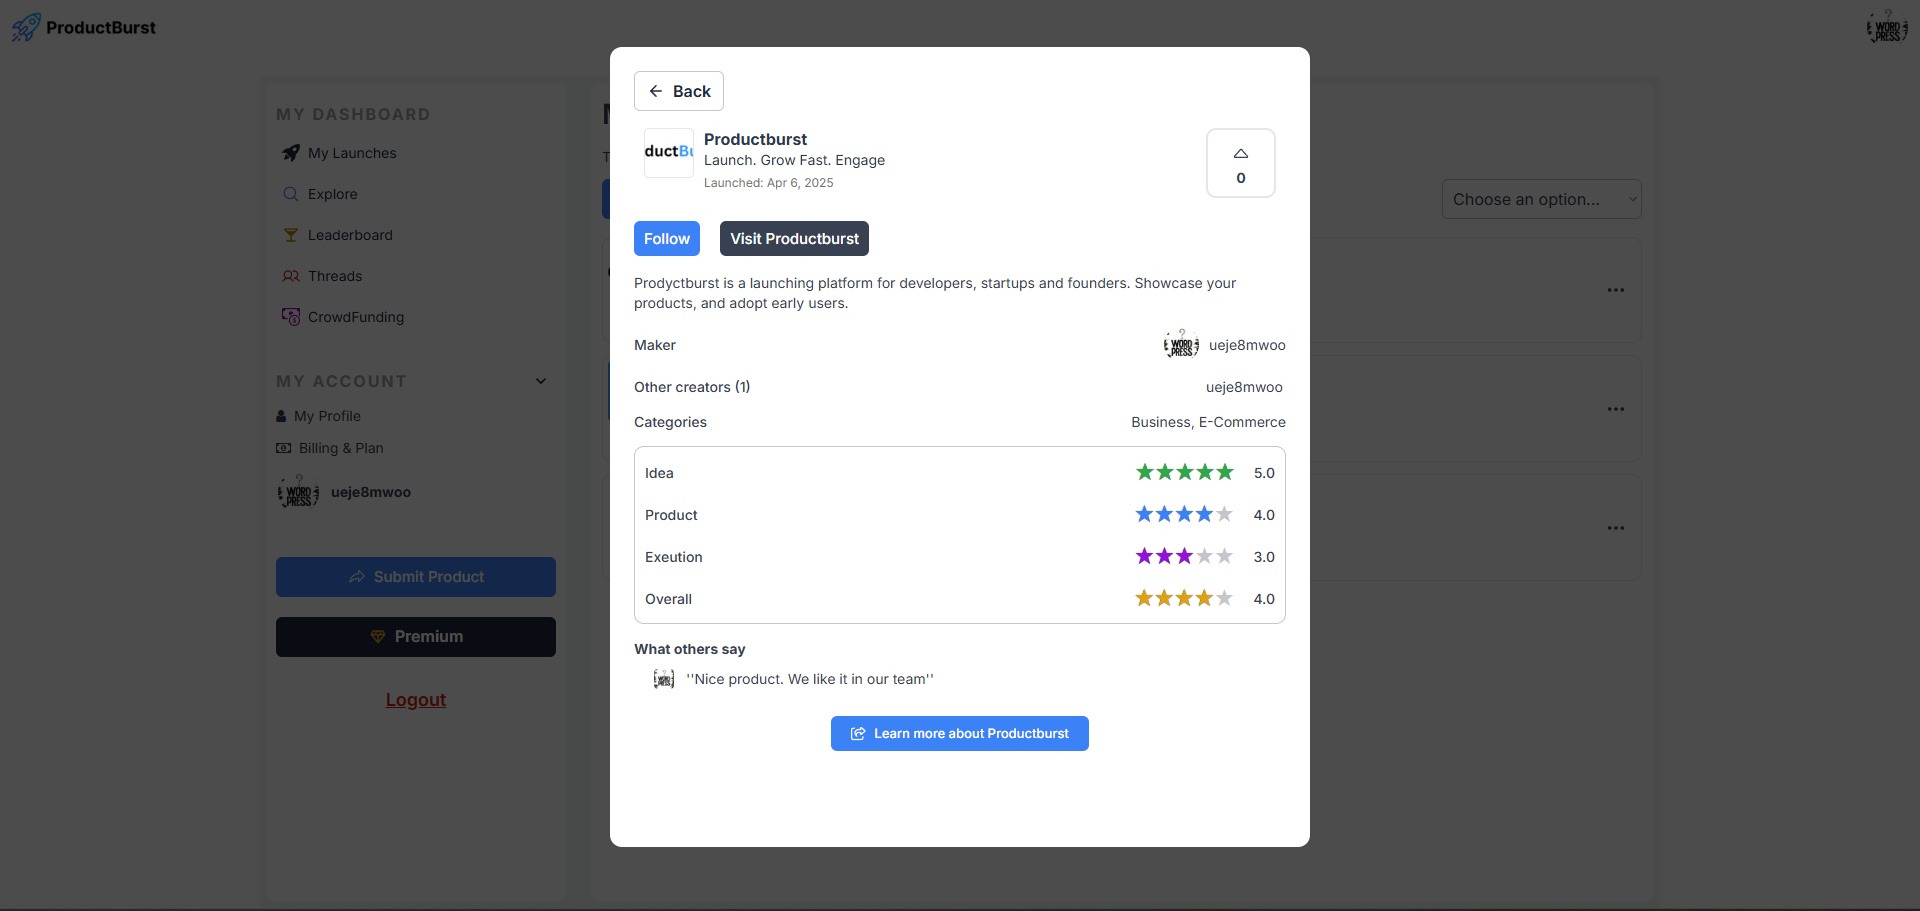This screenshot has height=911, width=1920.
Task: Open the My Launches rocket item
Action: coord(351,153)
